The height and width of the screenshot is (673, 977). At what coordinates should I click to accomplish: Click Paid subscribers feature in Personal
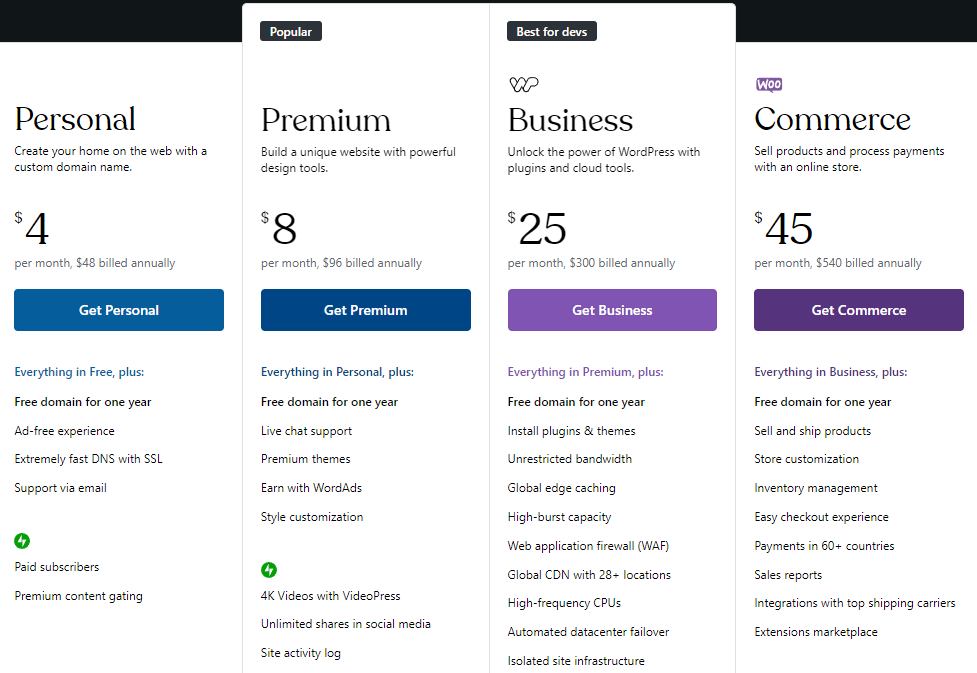(57, 567)
